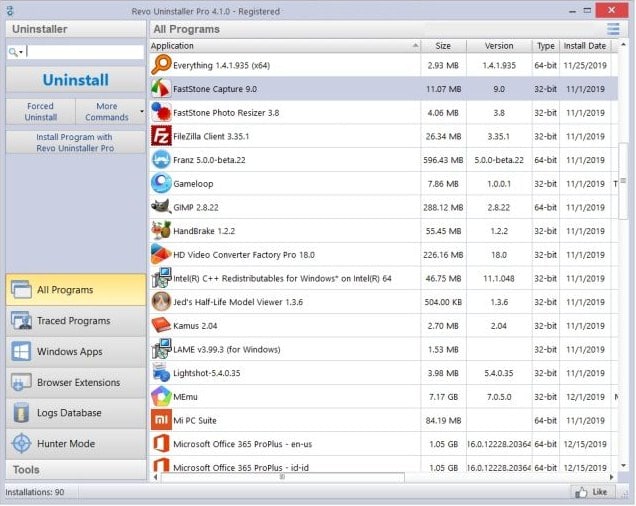Image resolution: width=636 pixels, height=506 pixels.
Task: Click the GIMP 2.8.22 icon
Action: pos(161,207)
